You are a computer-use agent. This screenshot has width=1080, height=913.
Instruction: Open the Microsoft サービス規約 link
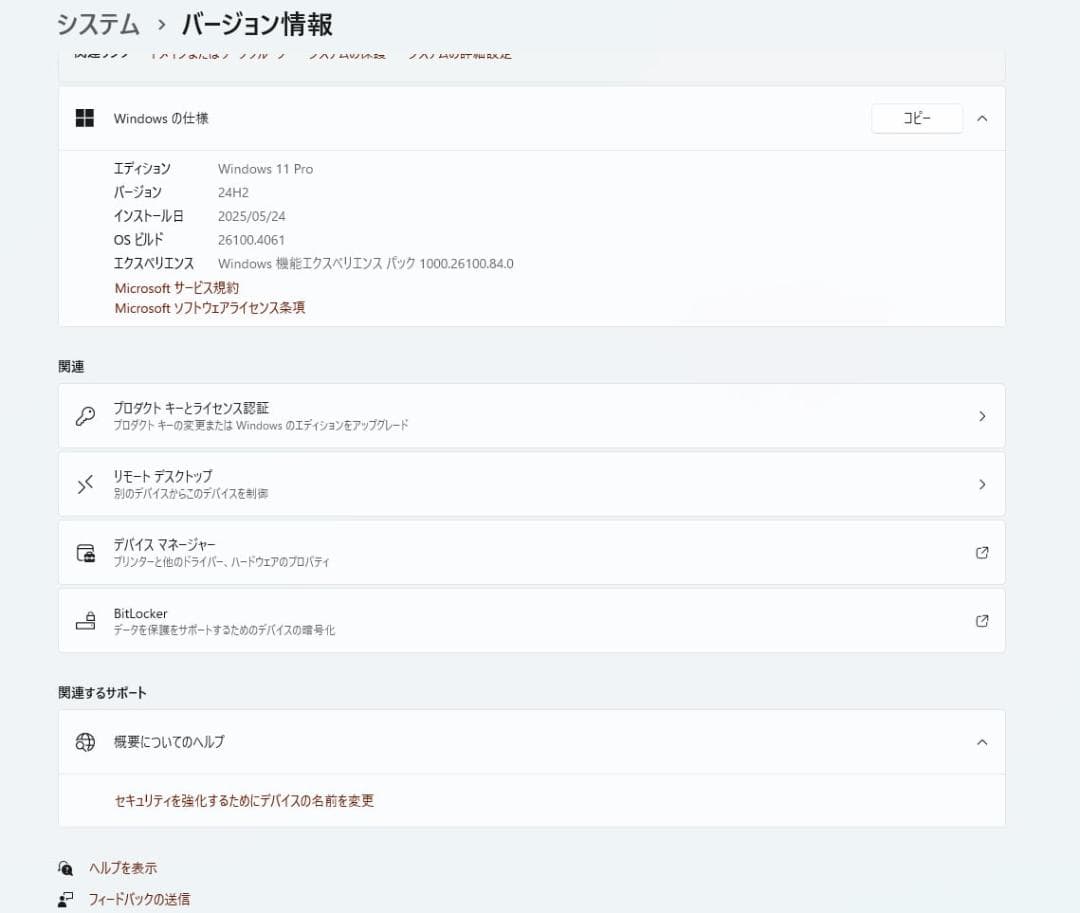pyautogui.click(x=178, y=288)
